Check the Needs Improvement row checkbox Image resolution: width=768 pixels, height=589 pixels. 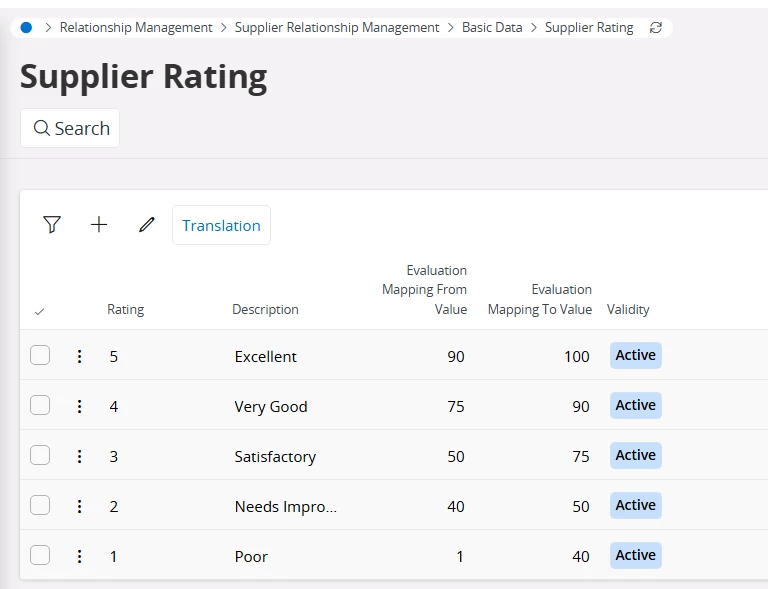[40, 505]
